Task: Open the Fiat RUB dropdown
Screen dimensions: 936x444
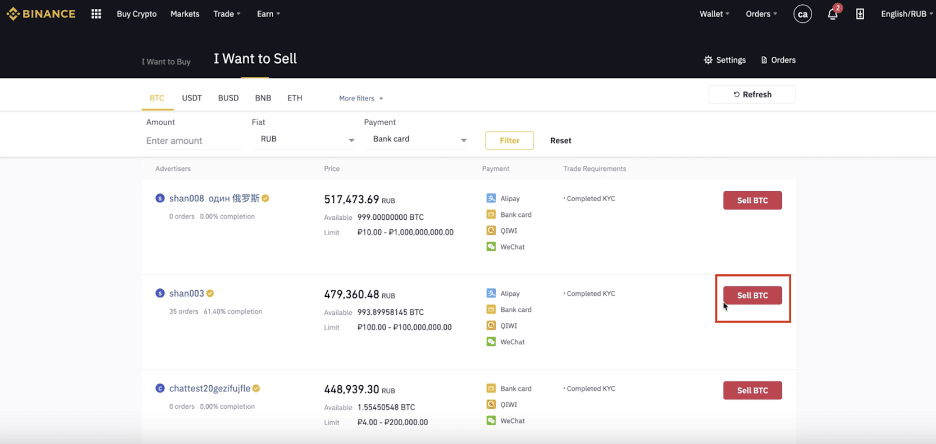Action: point(303,139)
